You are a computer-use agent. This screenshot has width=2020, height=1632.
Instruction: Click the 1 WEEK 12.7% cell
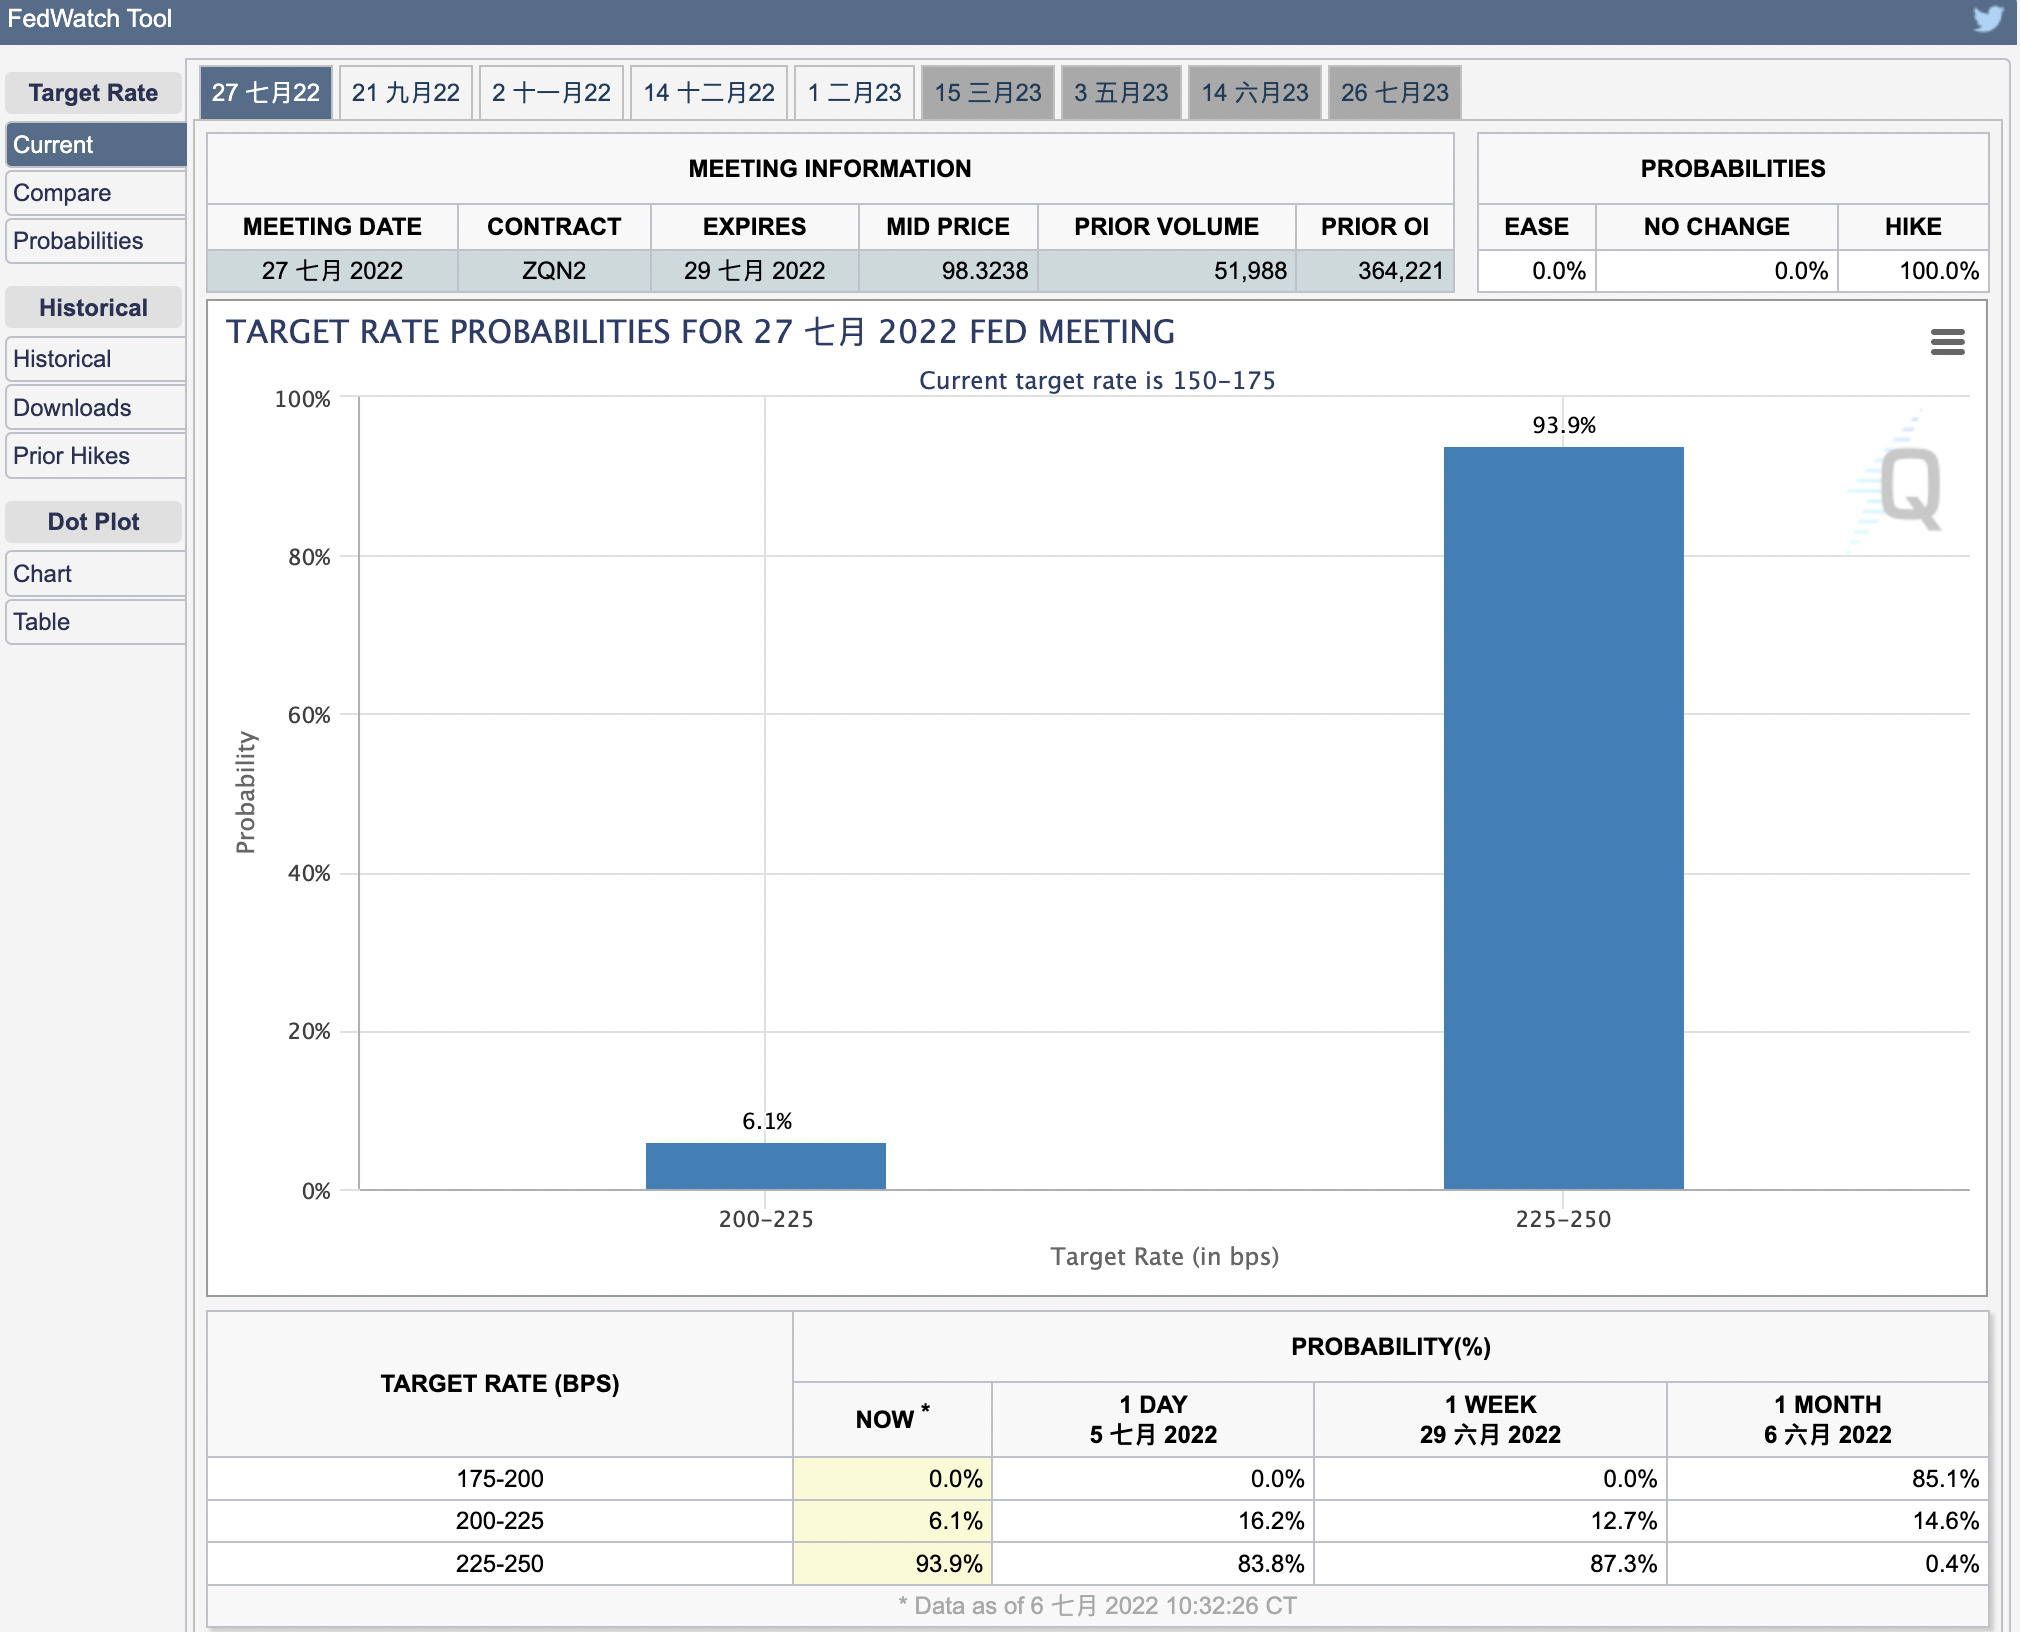pyautogui.click(x=1490, y=1521)
